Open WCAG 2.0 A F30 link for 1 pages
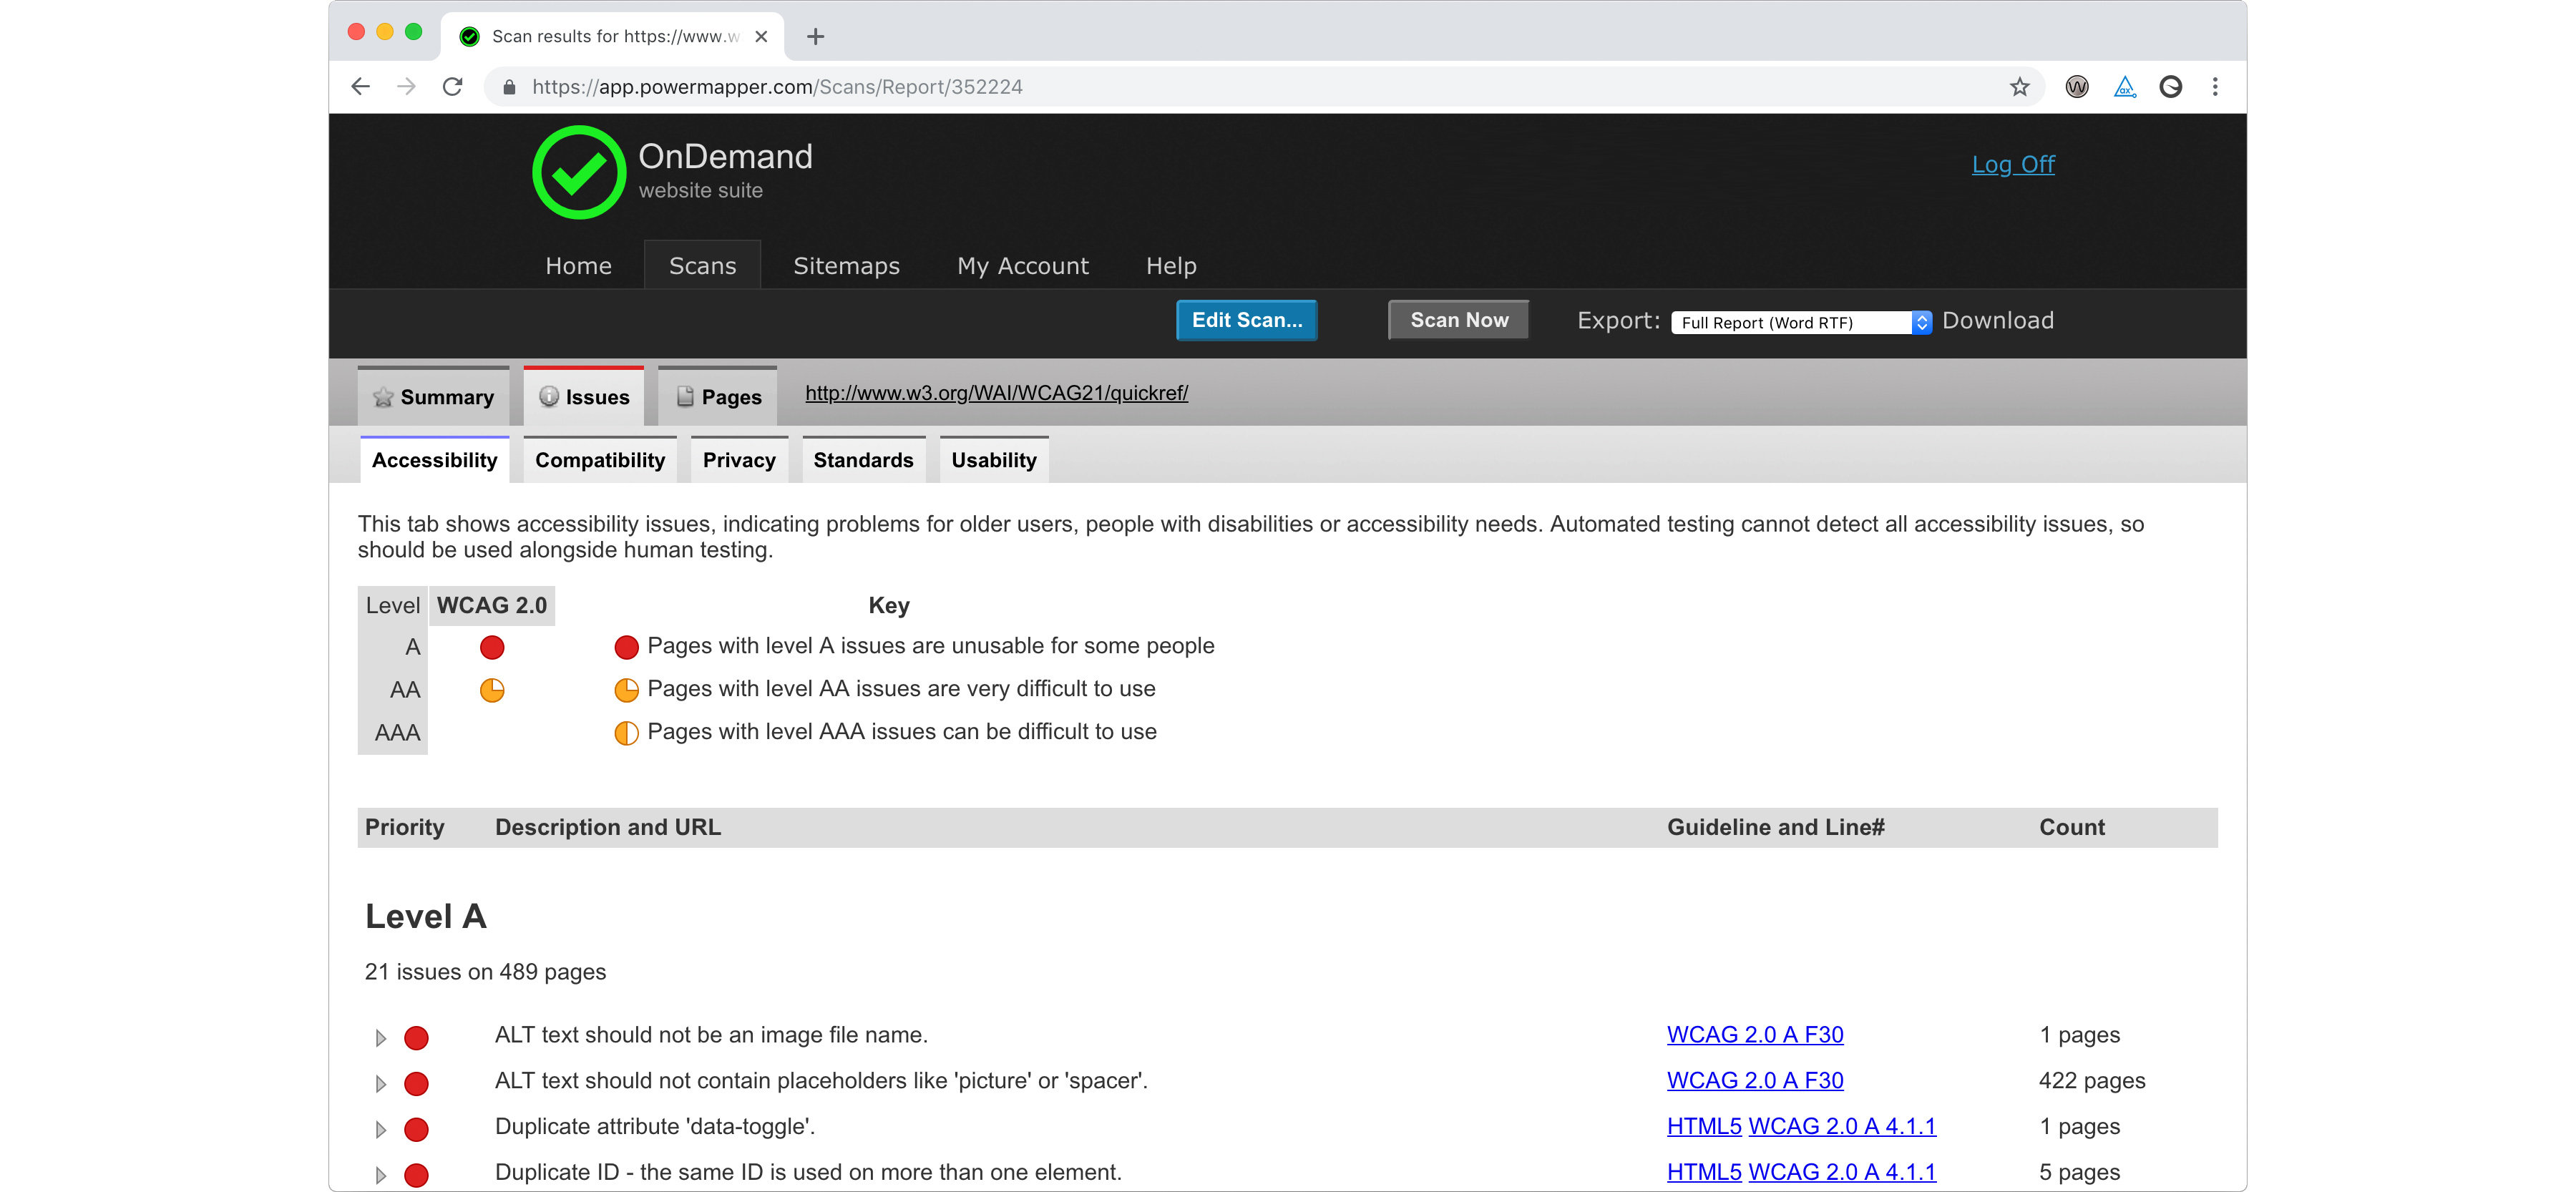2576x1192 pixels. pos(1754,1035)
